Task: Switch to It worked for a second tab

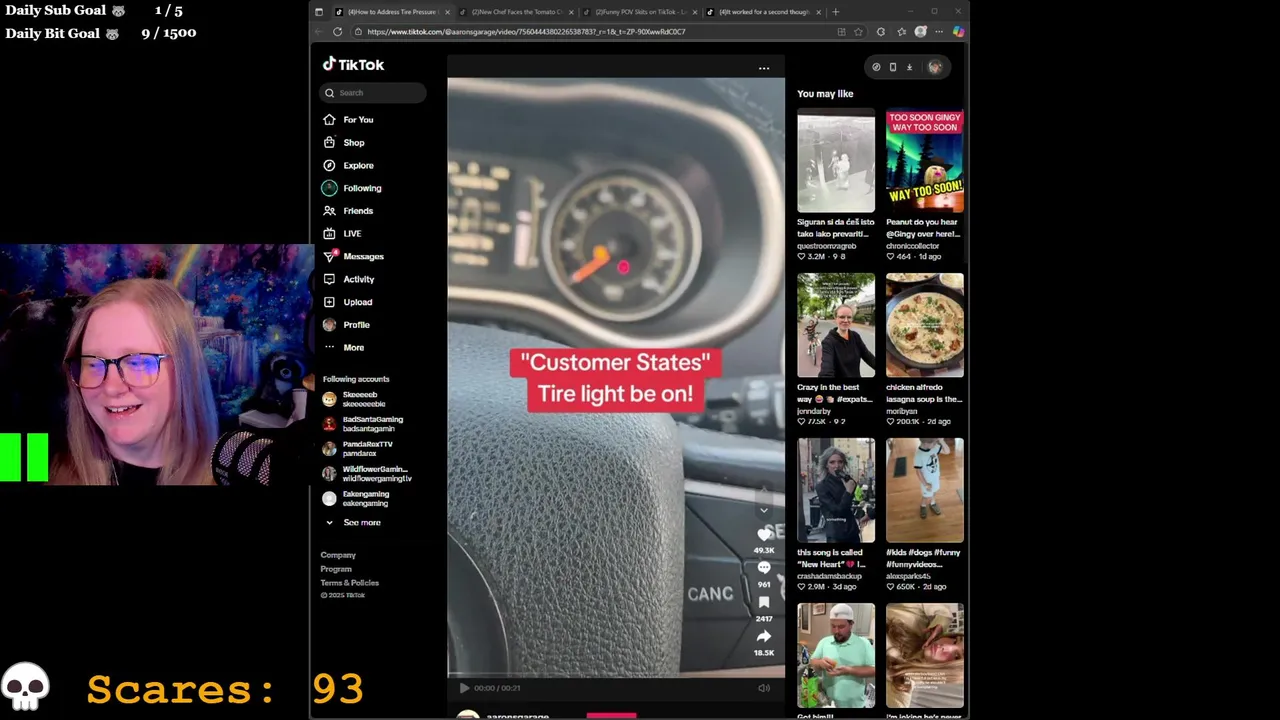Action: (764, 12)
